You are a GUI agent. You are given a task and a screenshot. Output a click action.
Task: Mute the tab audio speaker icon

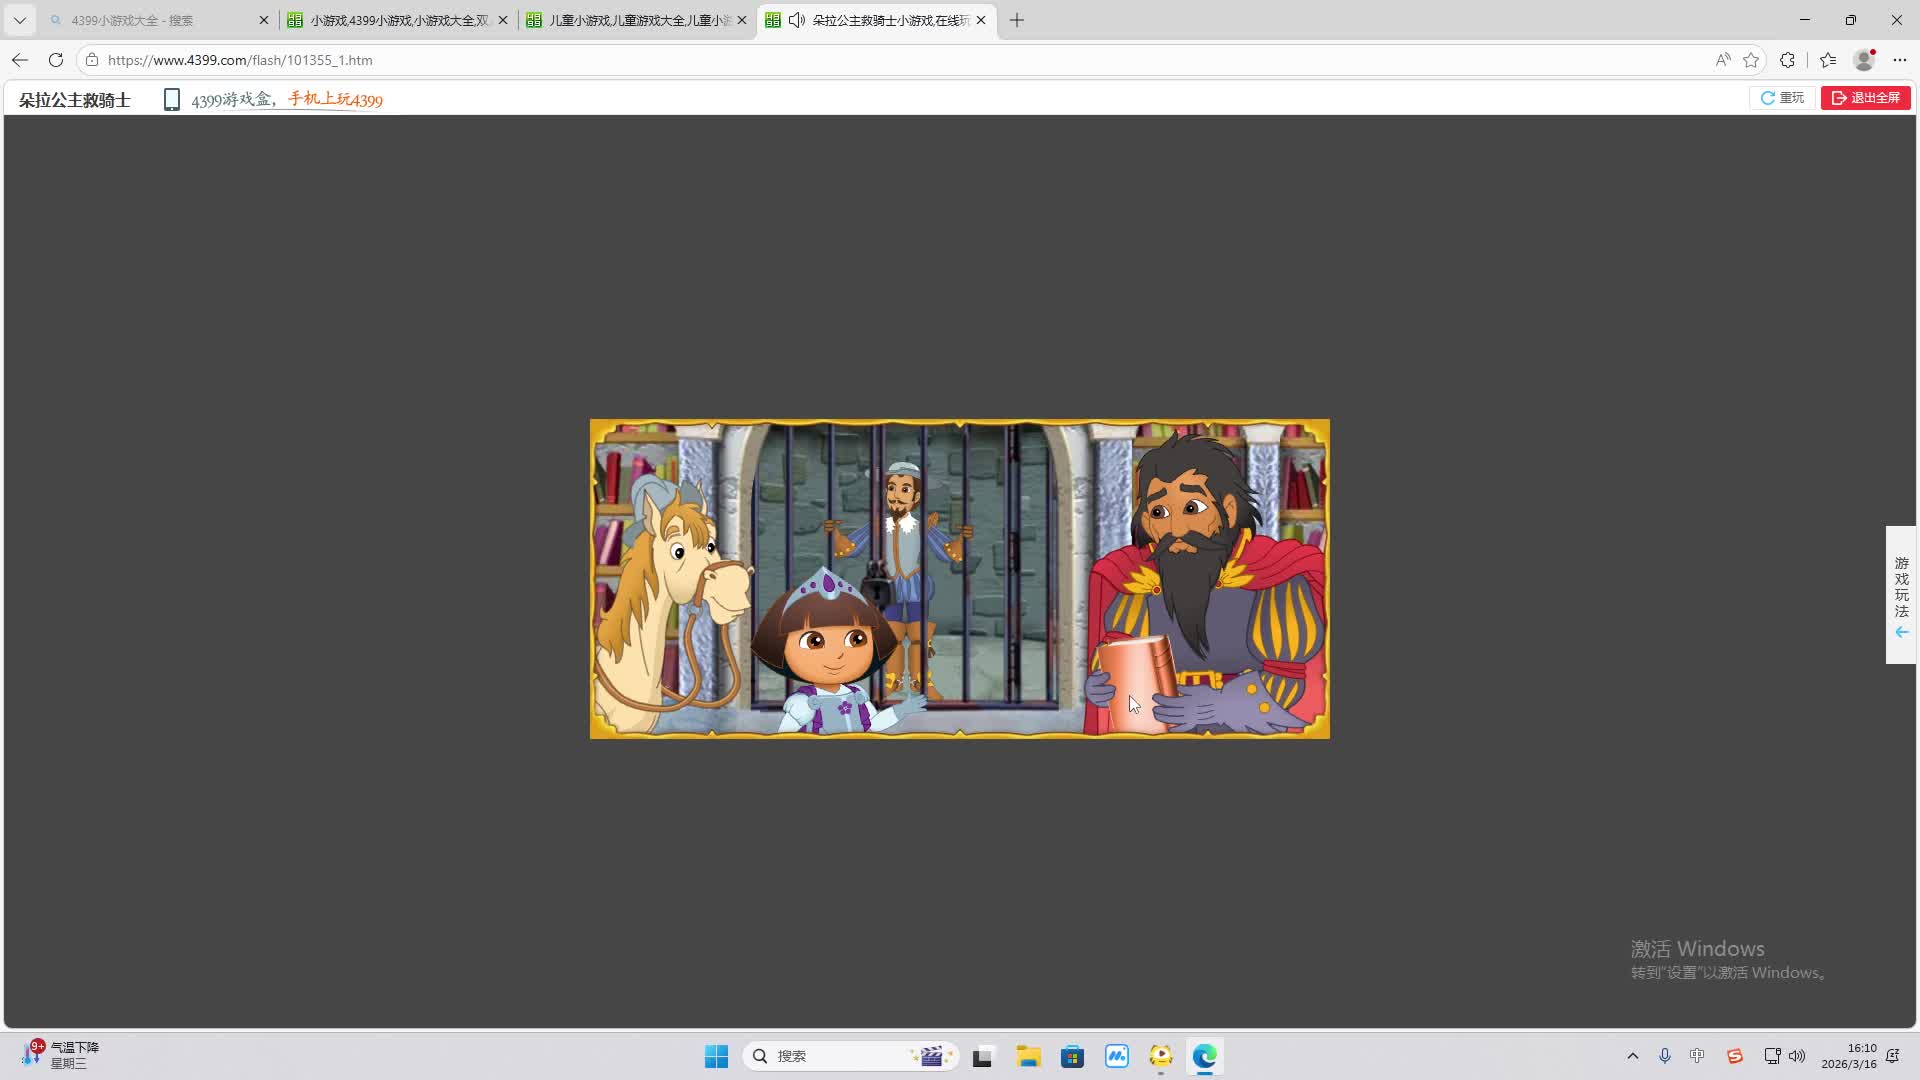(797, 20)
